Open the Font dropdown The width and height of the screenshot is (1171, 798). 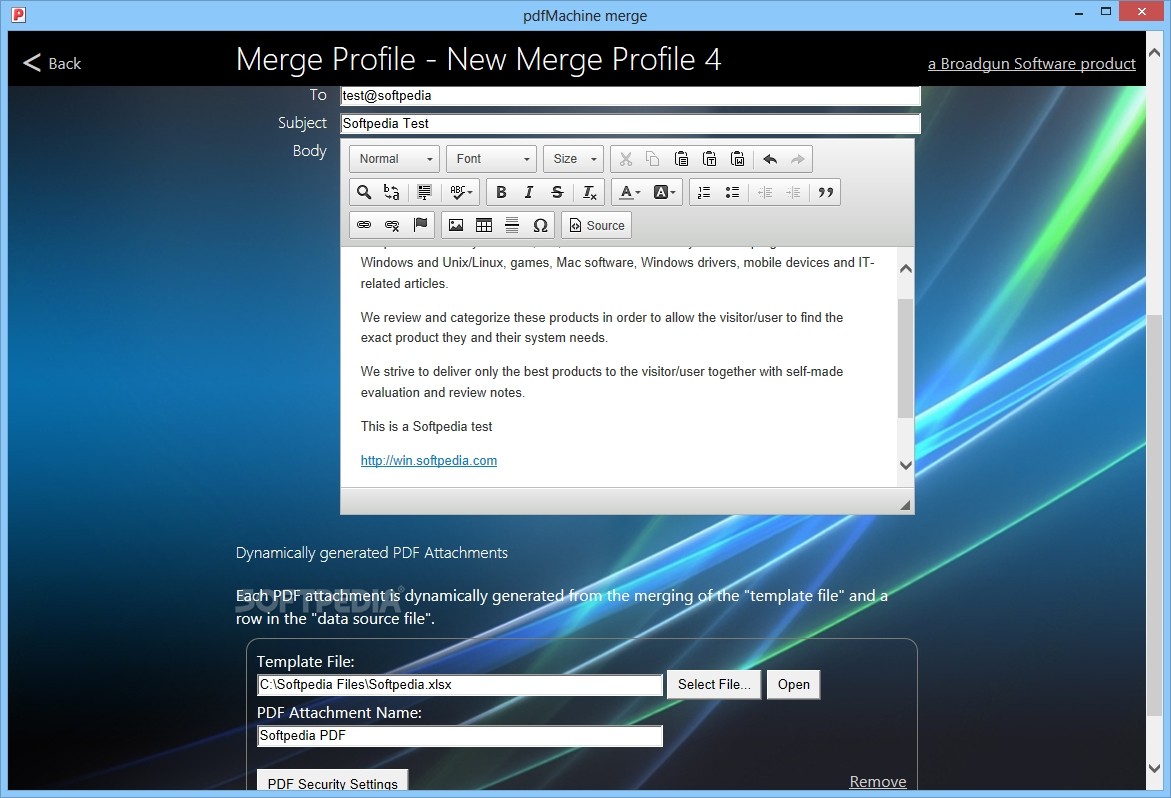point(491,159)
